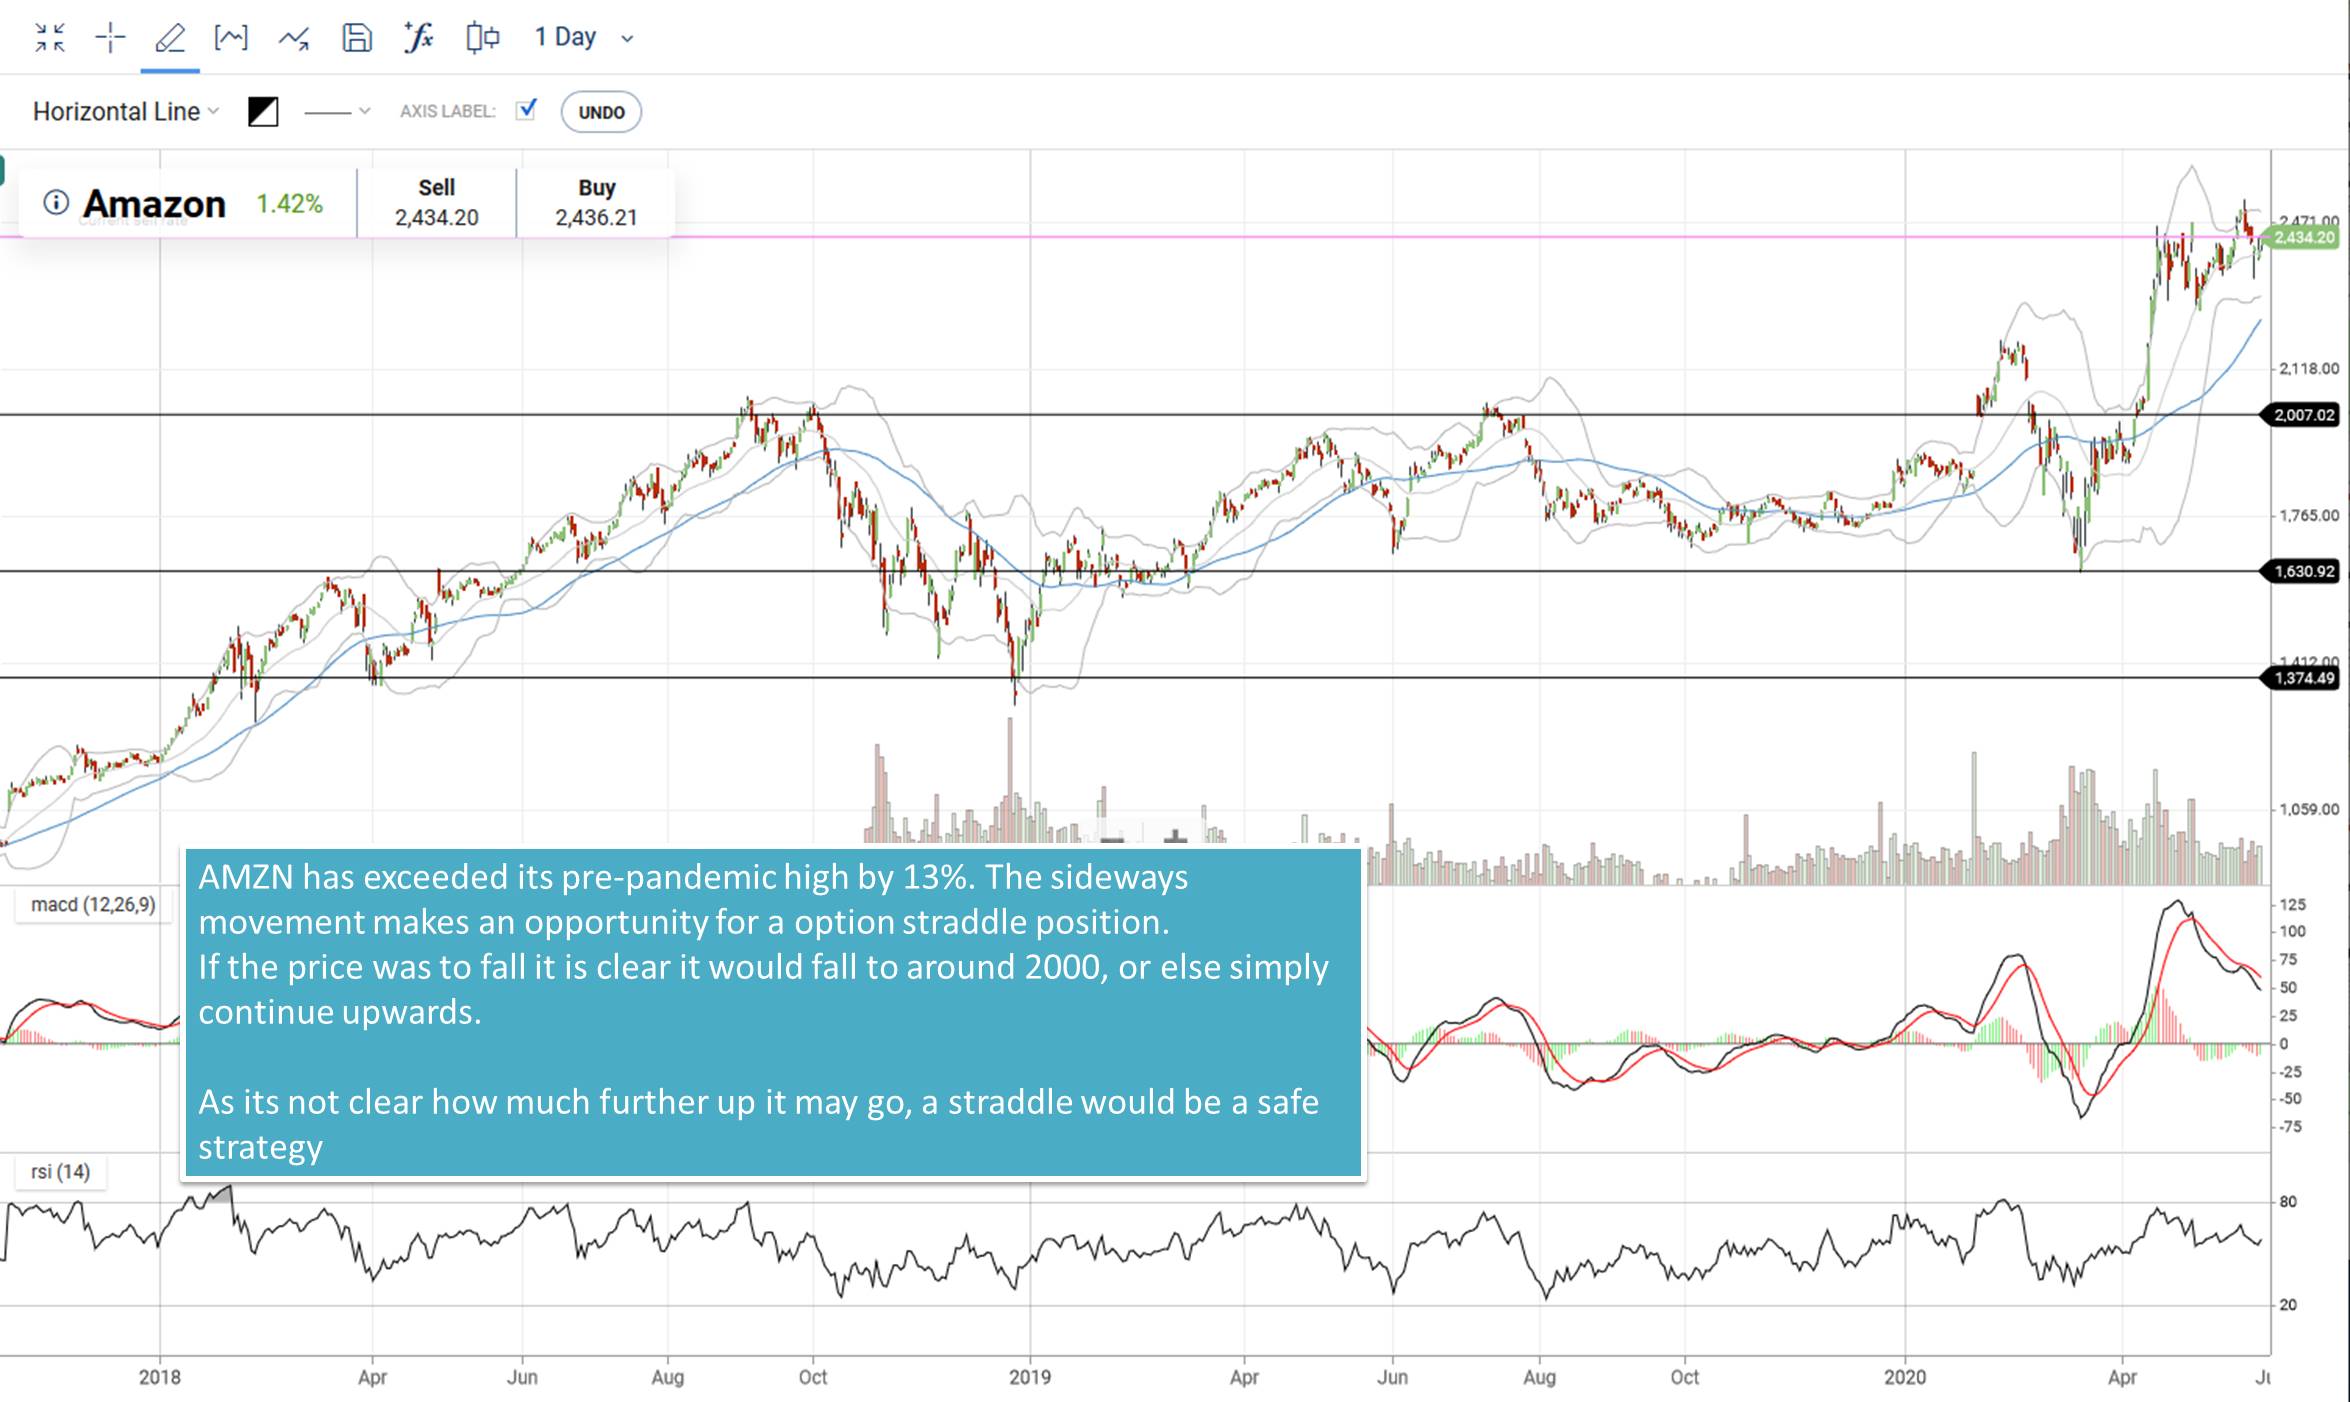The image size is (2350, 1402).
Task: Click the Buy 2,436.21 price panel
Action: [595, 203]
